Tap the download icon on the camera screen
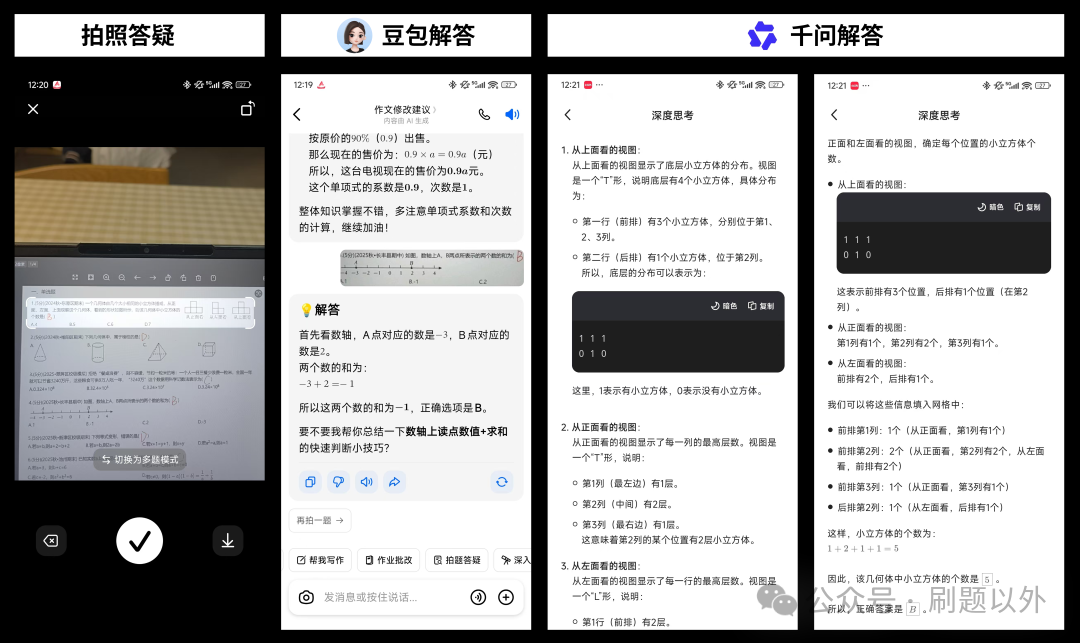 click(x=228, y=540)
